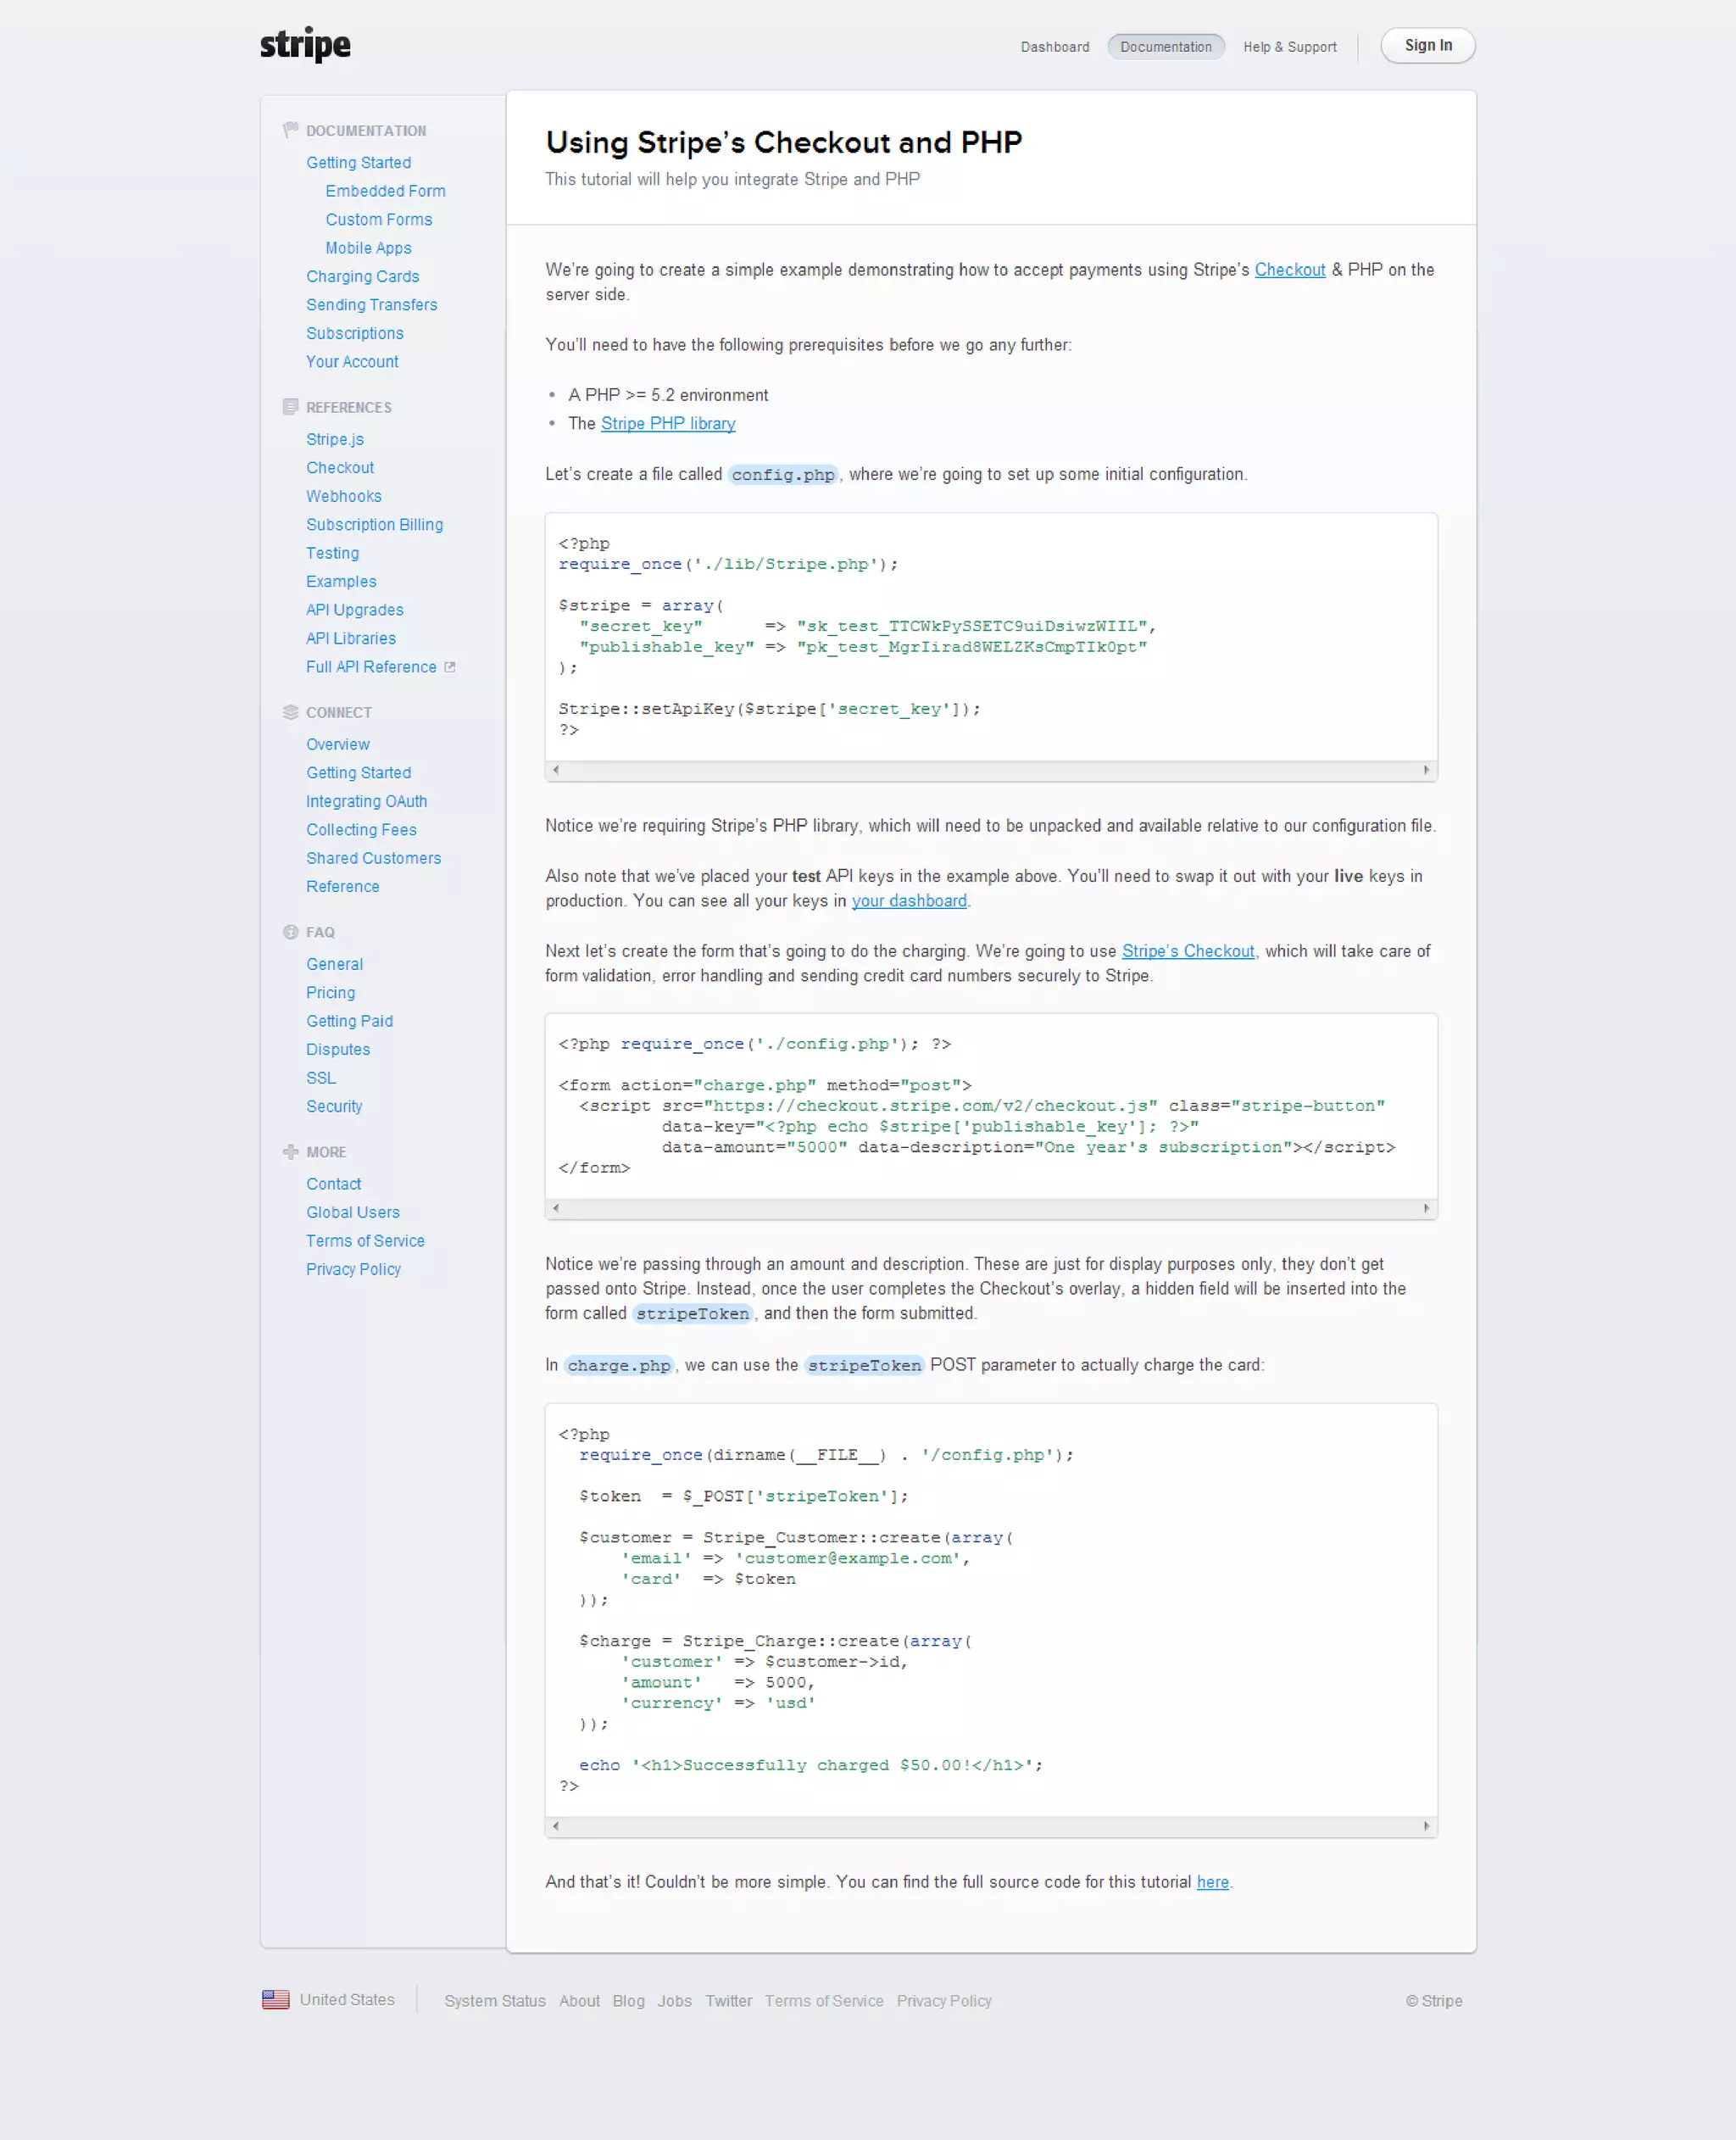Viewport: 1736px width, 2140px height.
Task: Open Connect Reference page
Action: click(342, 887)
